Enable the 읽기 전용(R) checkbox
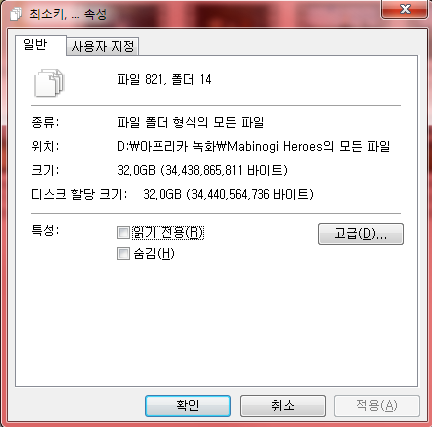 point(123,232)
